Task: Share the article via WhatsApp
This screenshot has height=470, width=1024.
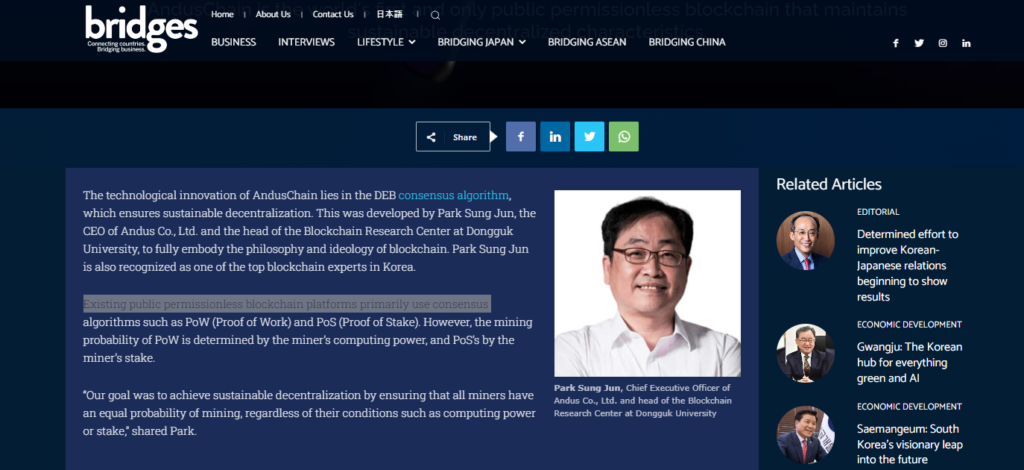Action: tap(624, 136)
